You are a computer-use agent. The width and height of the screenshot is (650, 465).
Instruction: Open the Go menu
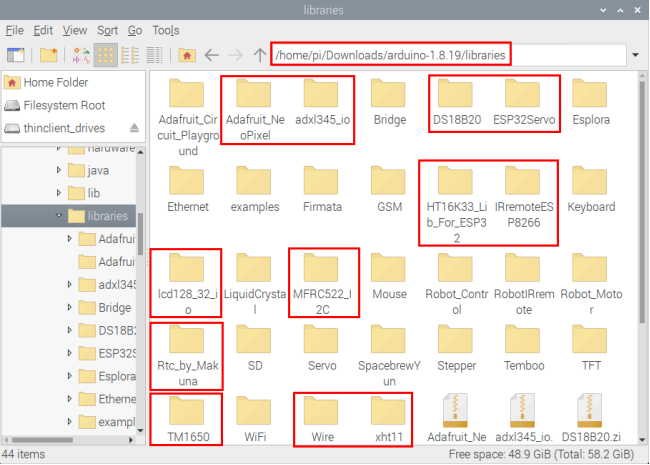[135, 30]
